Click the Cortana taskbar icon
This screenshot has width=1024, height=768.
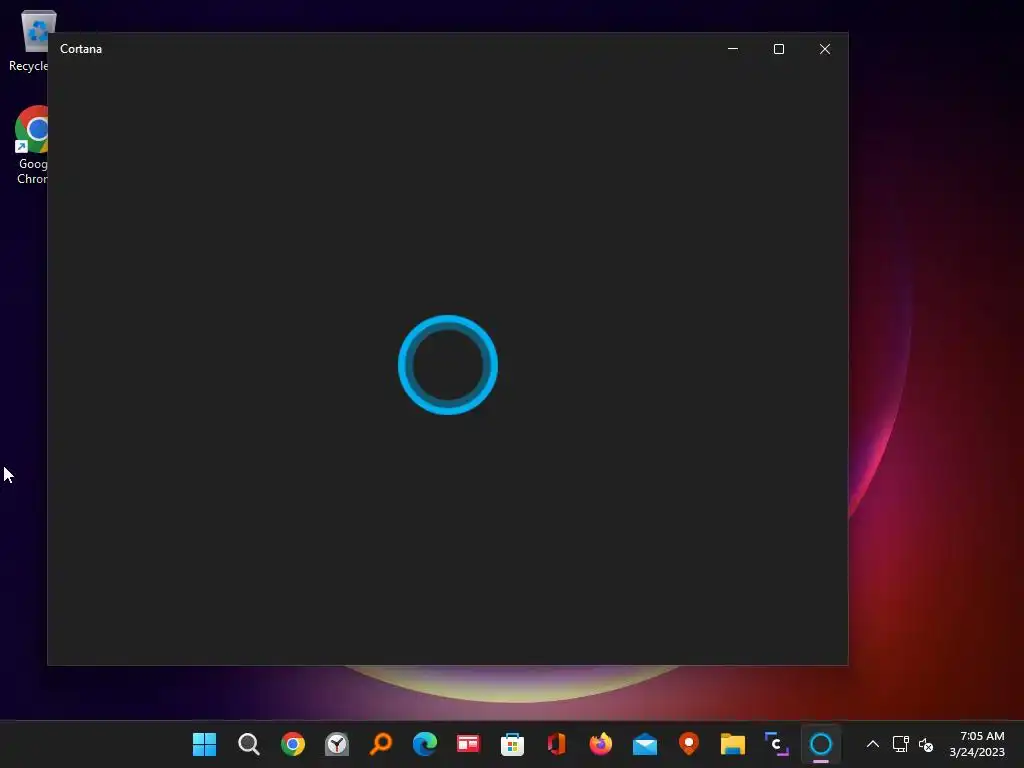click(820, 744)
